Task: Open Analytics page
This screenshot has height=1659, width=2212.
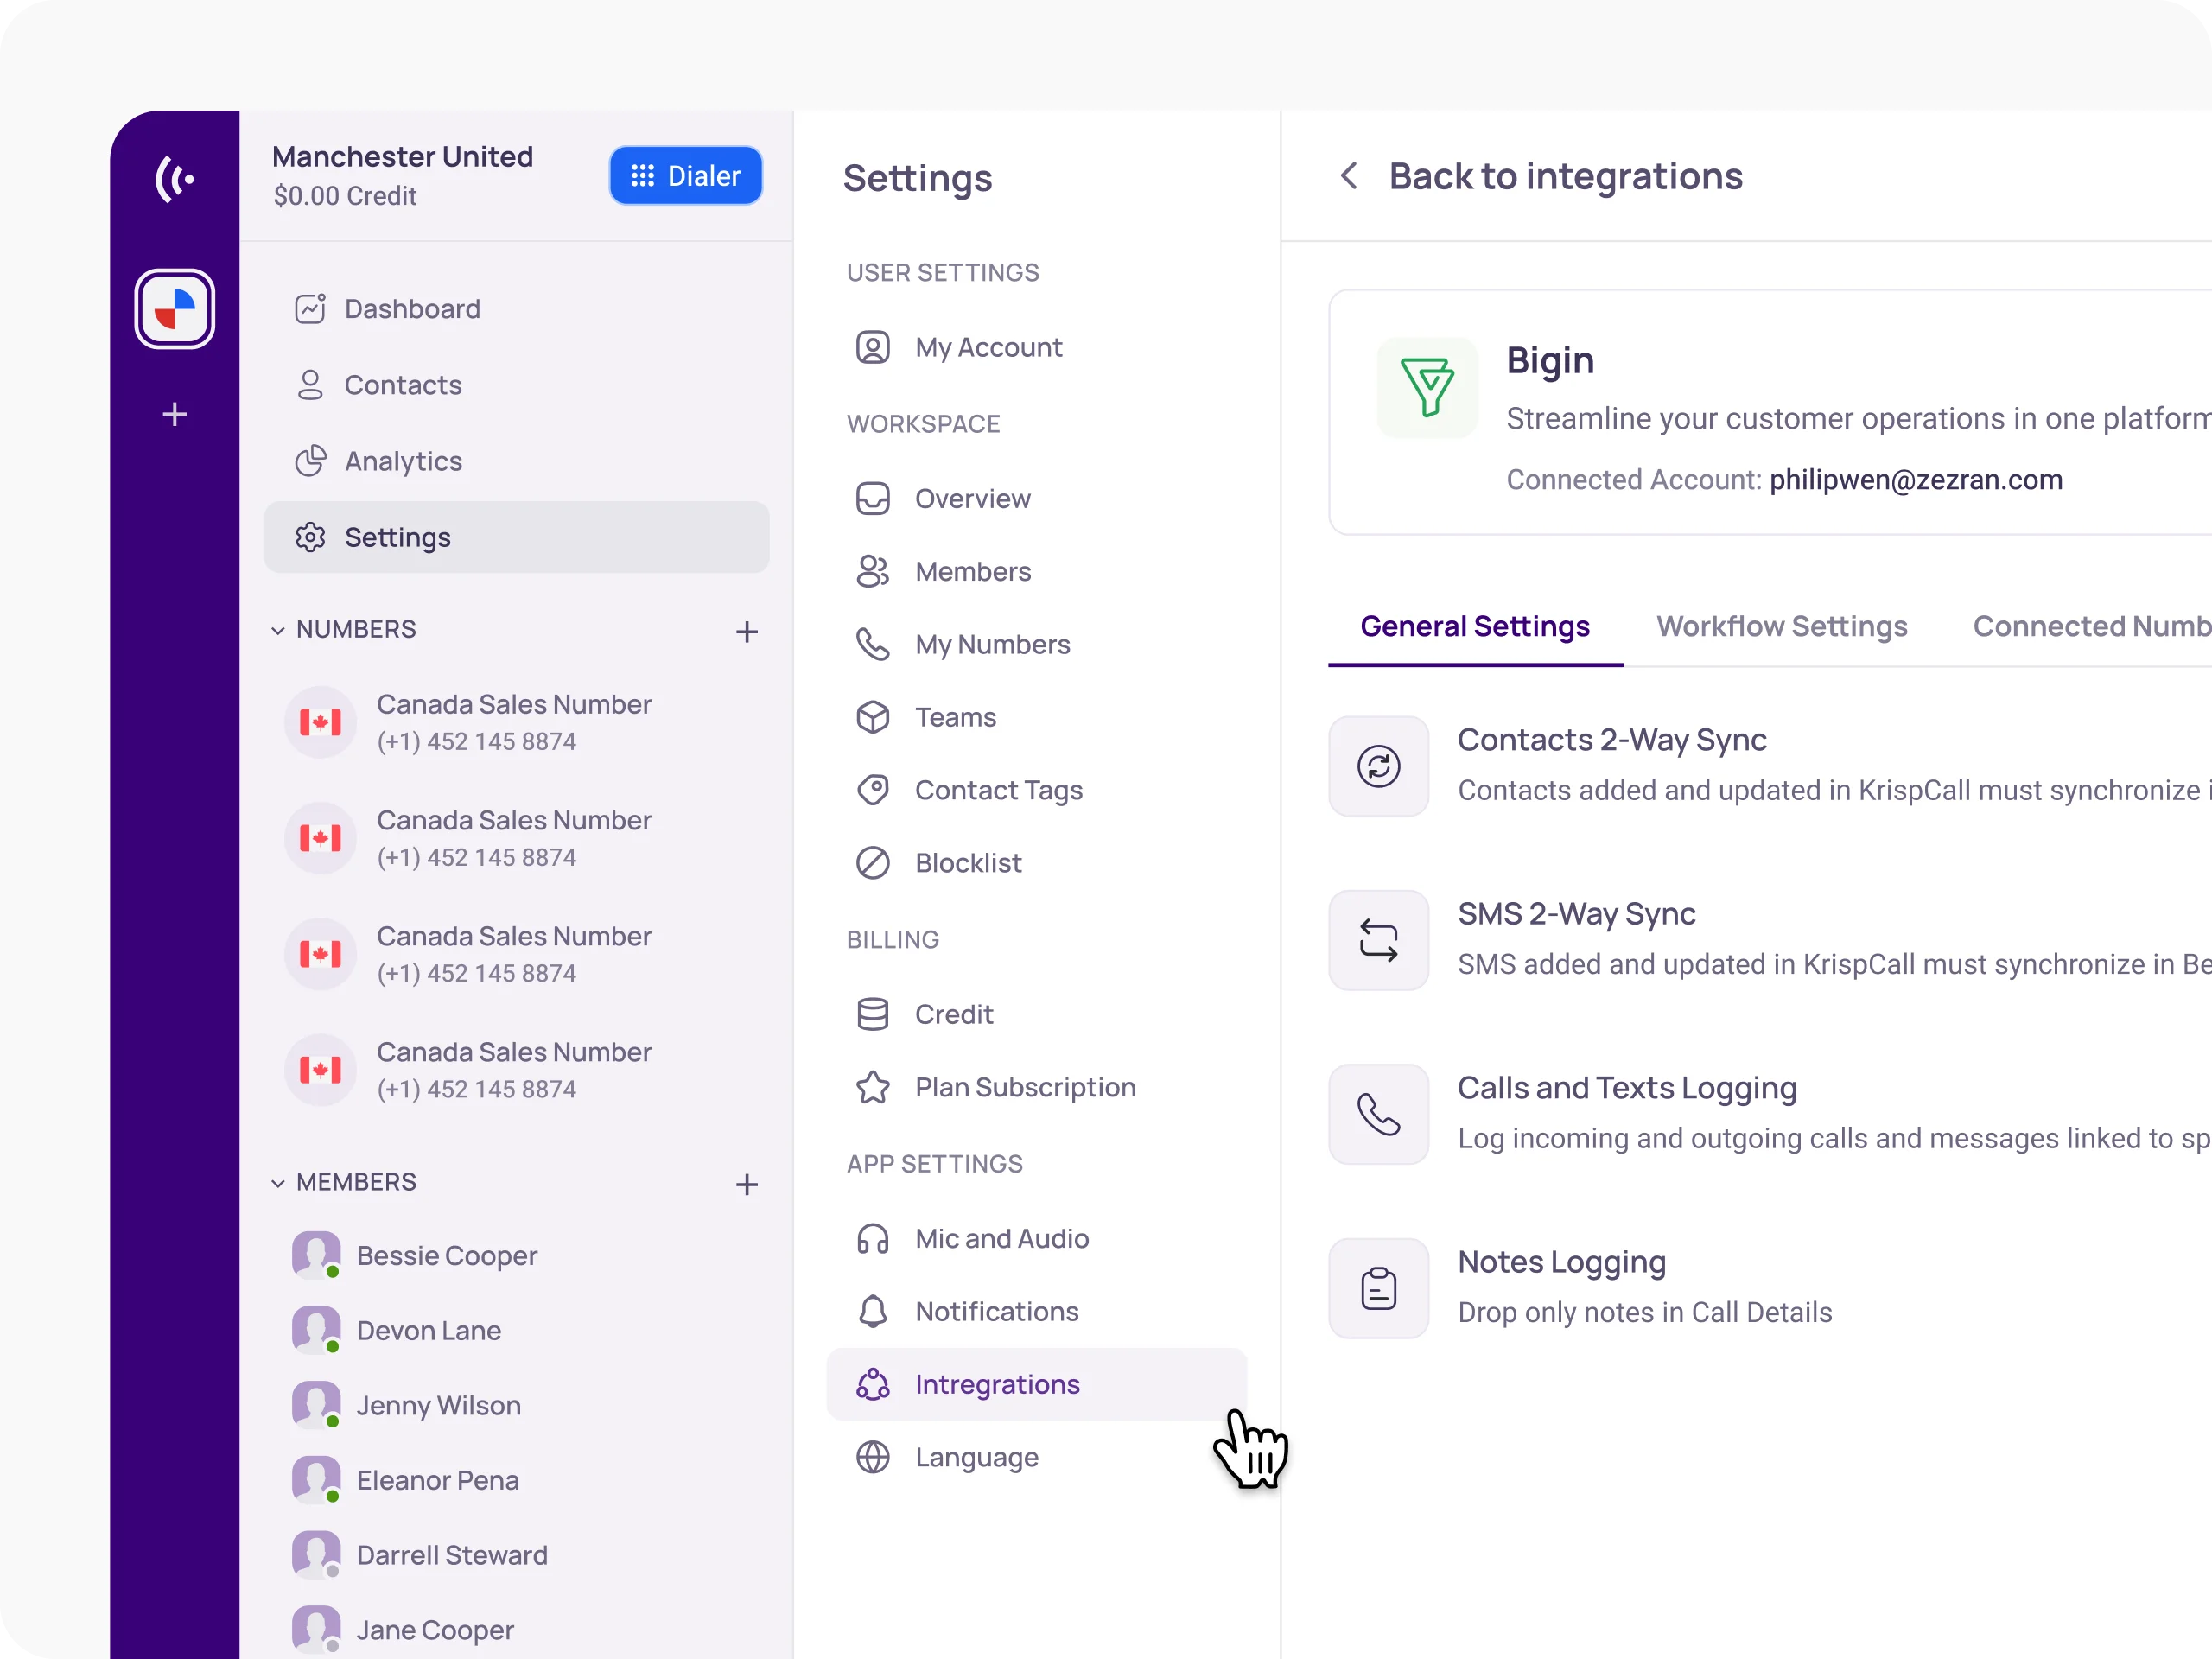Action: (x=516, y=461)
